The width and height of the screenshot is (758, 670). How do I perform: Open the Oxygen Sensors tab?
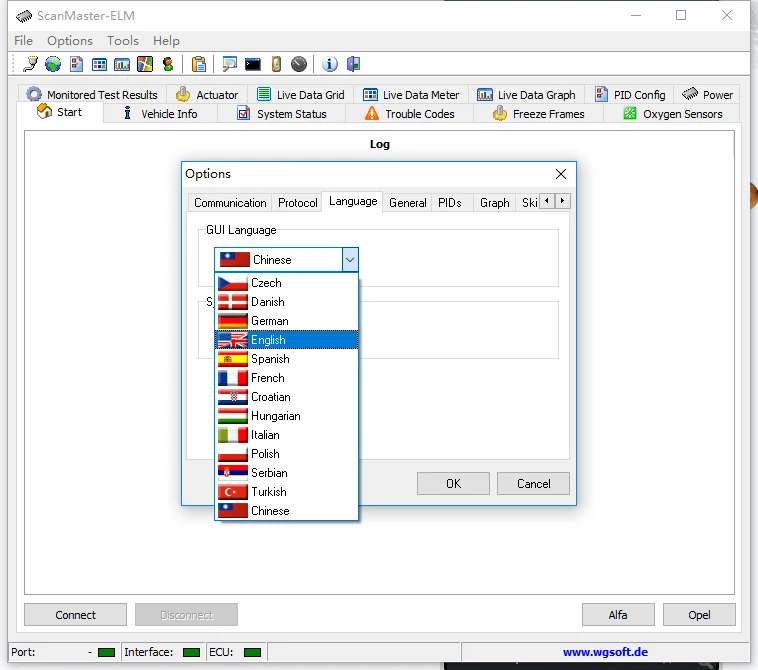[x=672, y=114]
